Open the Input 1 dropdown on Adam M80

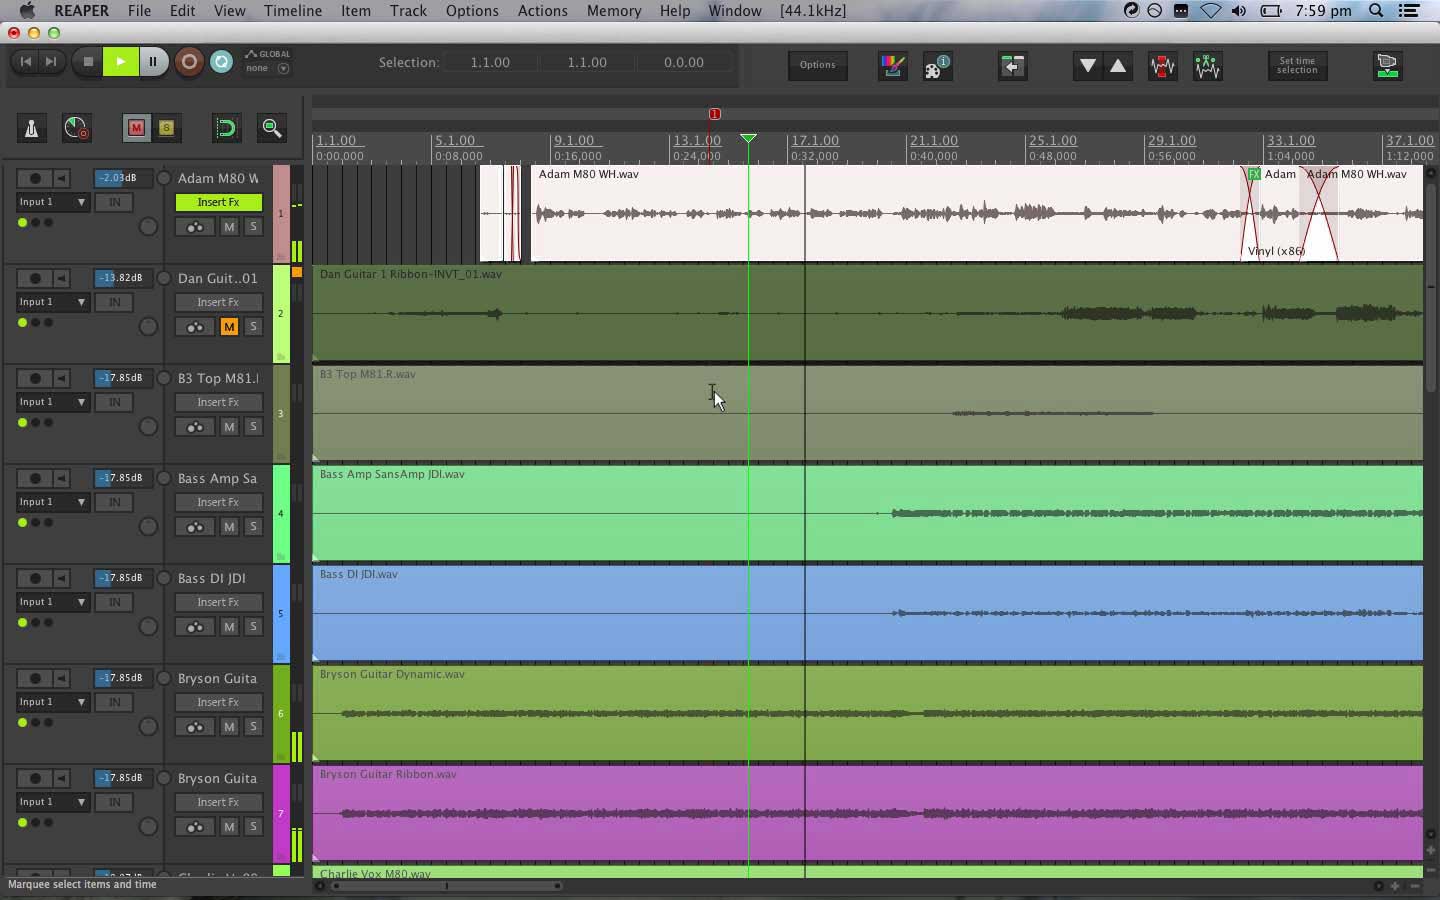pyautogui.click(x=53, y=202)
